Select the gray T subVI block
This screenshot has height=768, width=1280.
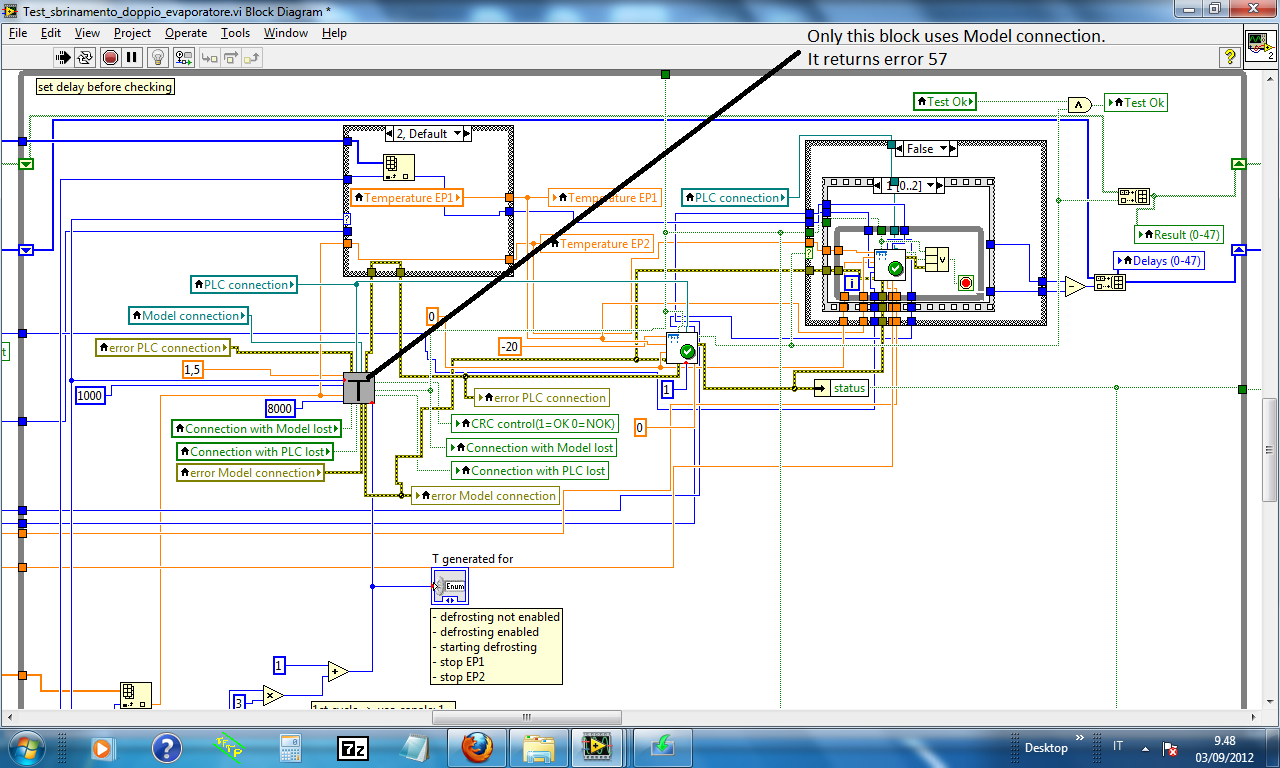pyautogui.click(x=358, y=387)
